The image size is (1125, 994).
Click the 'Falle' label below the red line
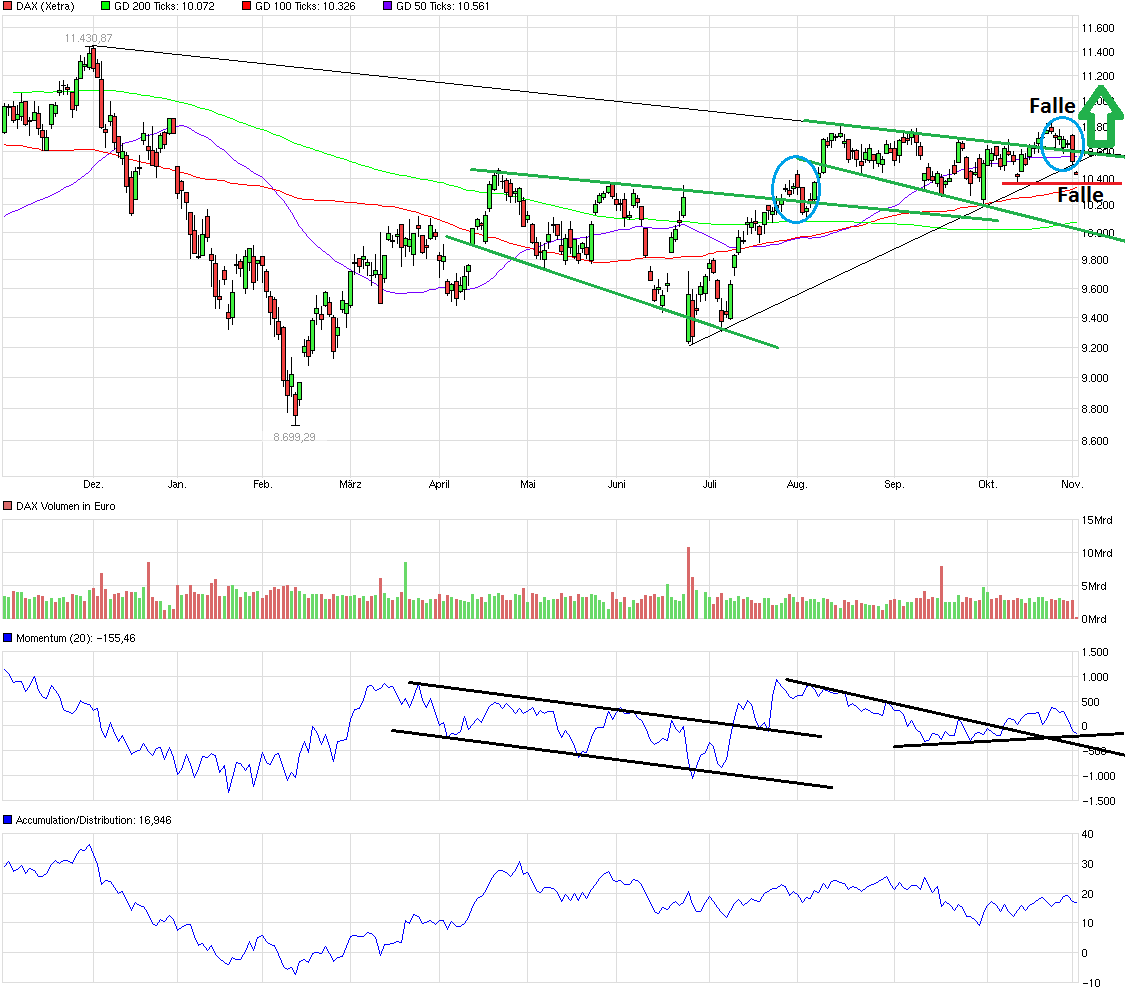1081,195
